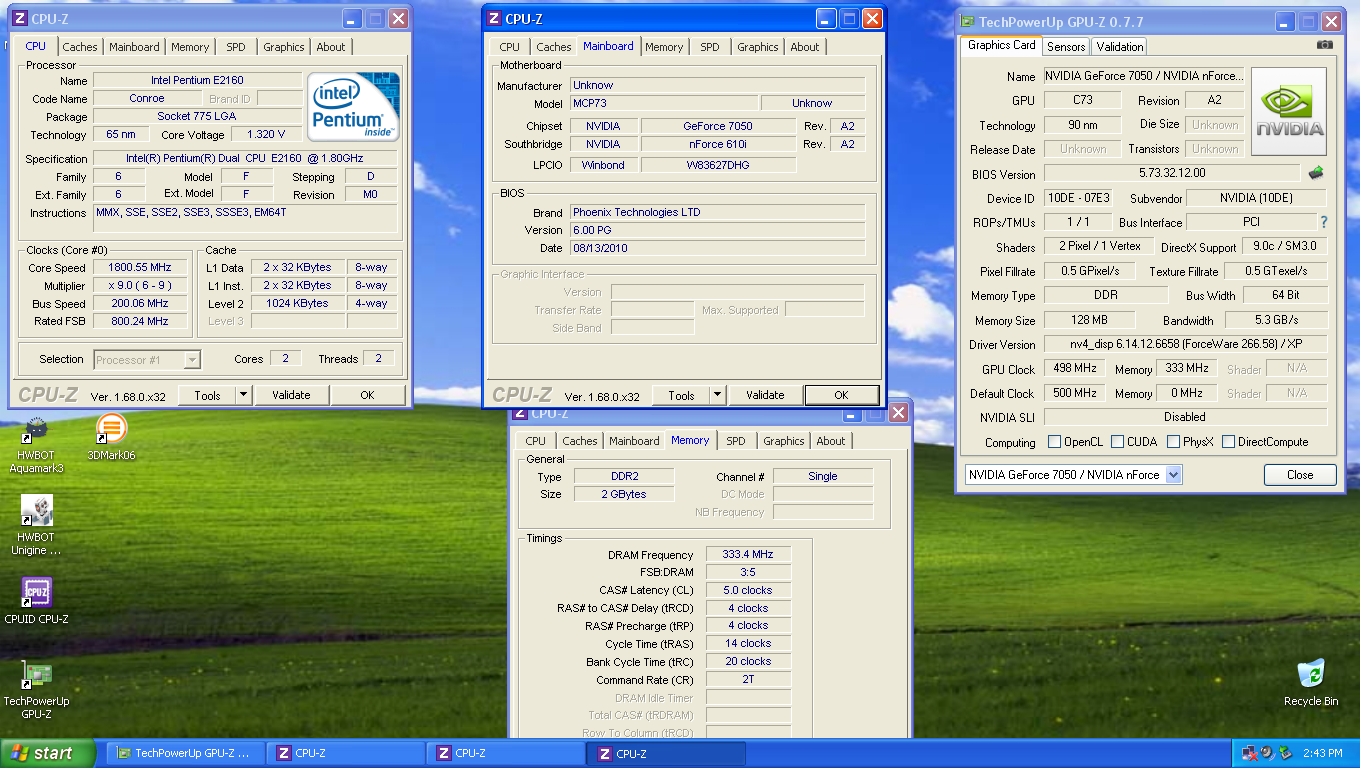This screenshot has width=1360, height=768.
Task: Click the Z icon in the Mainboard window title bar
Action: (x=494, y=18)
